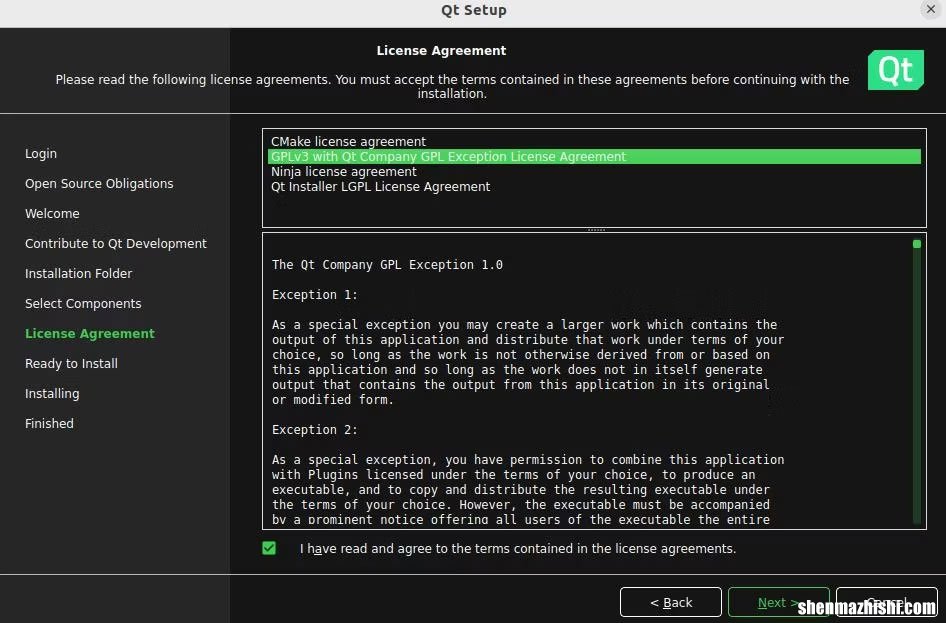Select the License Agreement step
The width and height of the screenshot is (946, 623).
tap(90, 333)
